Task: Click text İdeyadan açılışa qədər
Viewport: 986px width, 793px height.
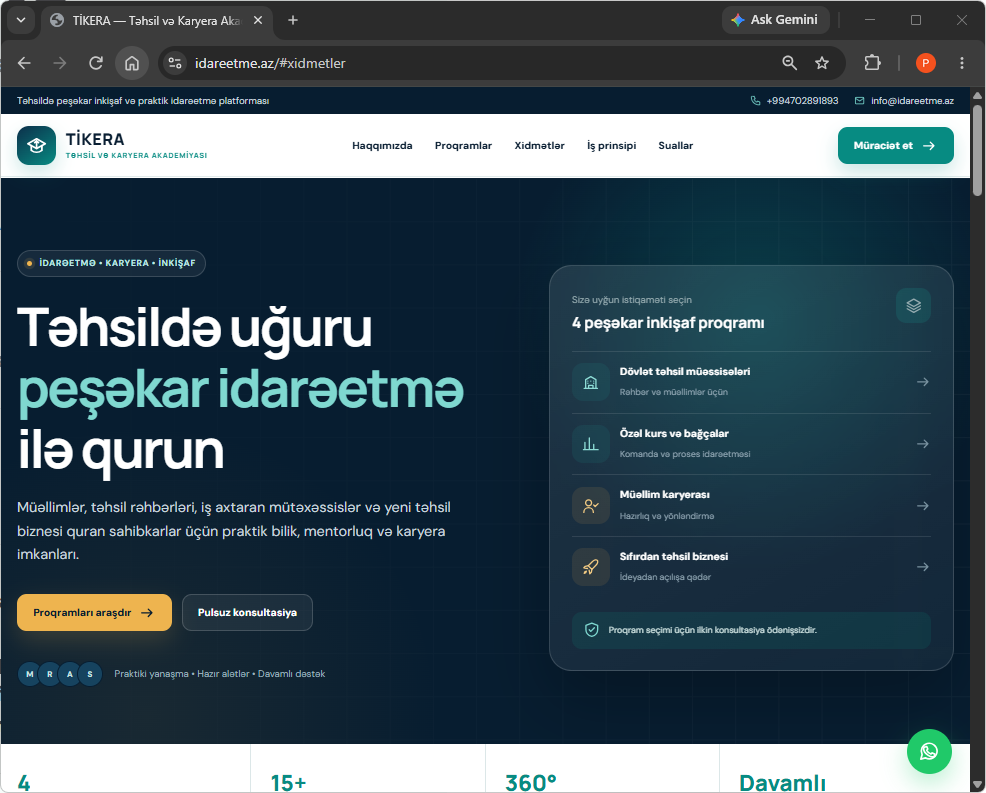Action: point(665,577)
